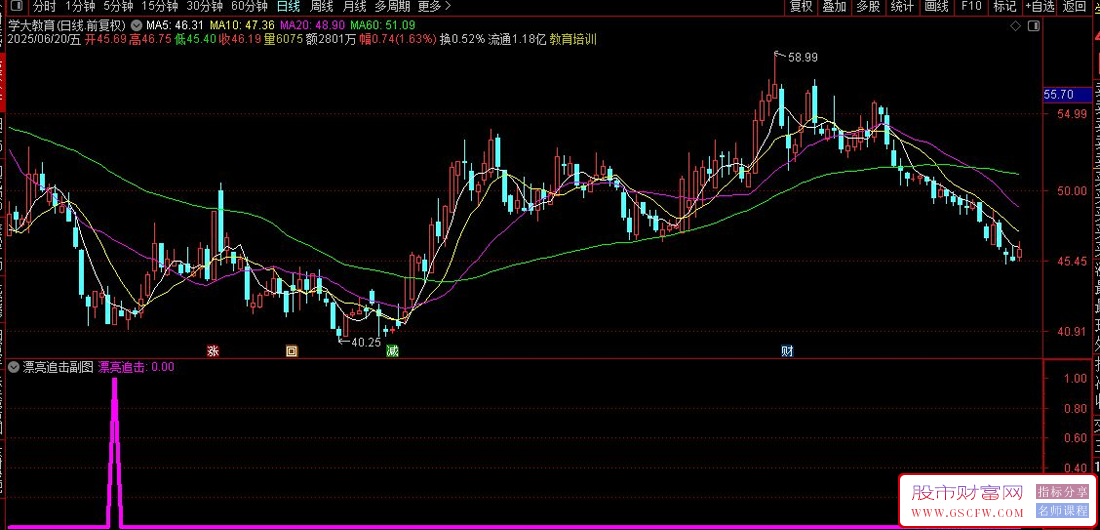Select the 5分钟 period tab
1100x530 pixels.
[118, 7]
